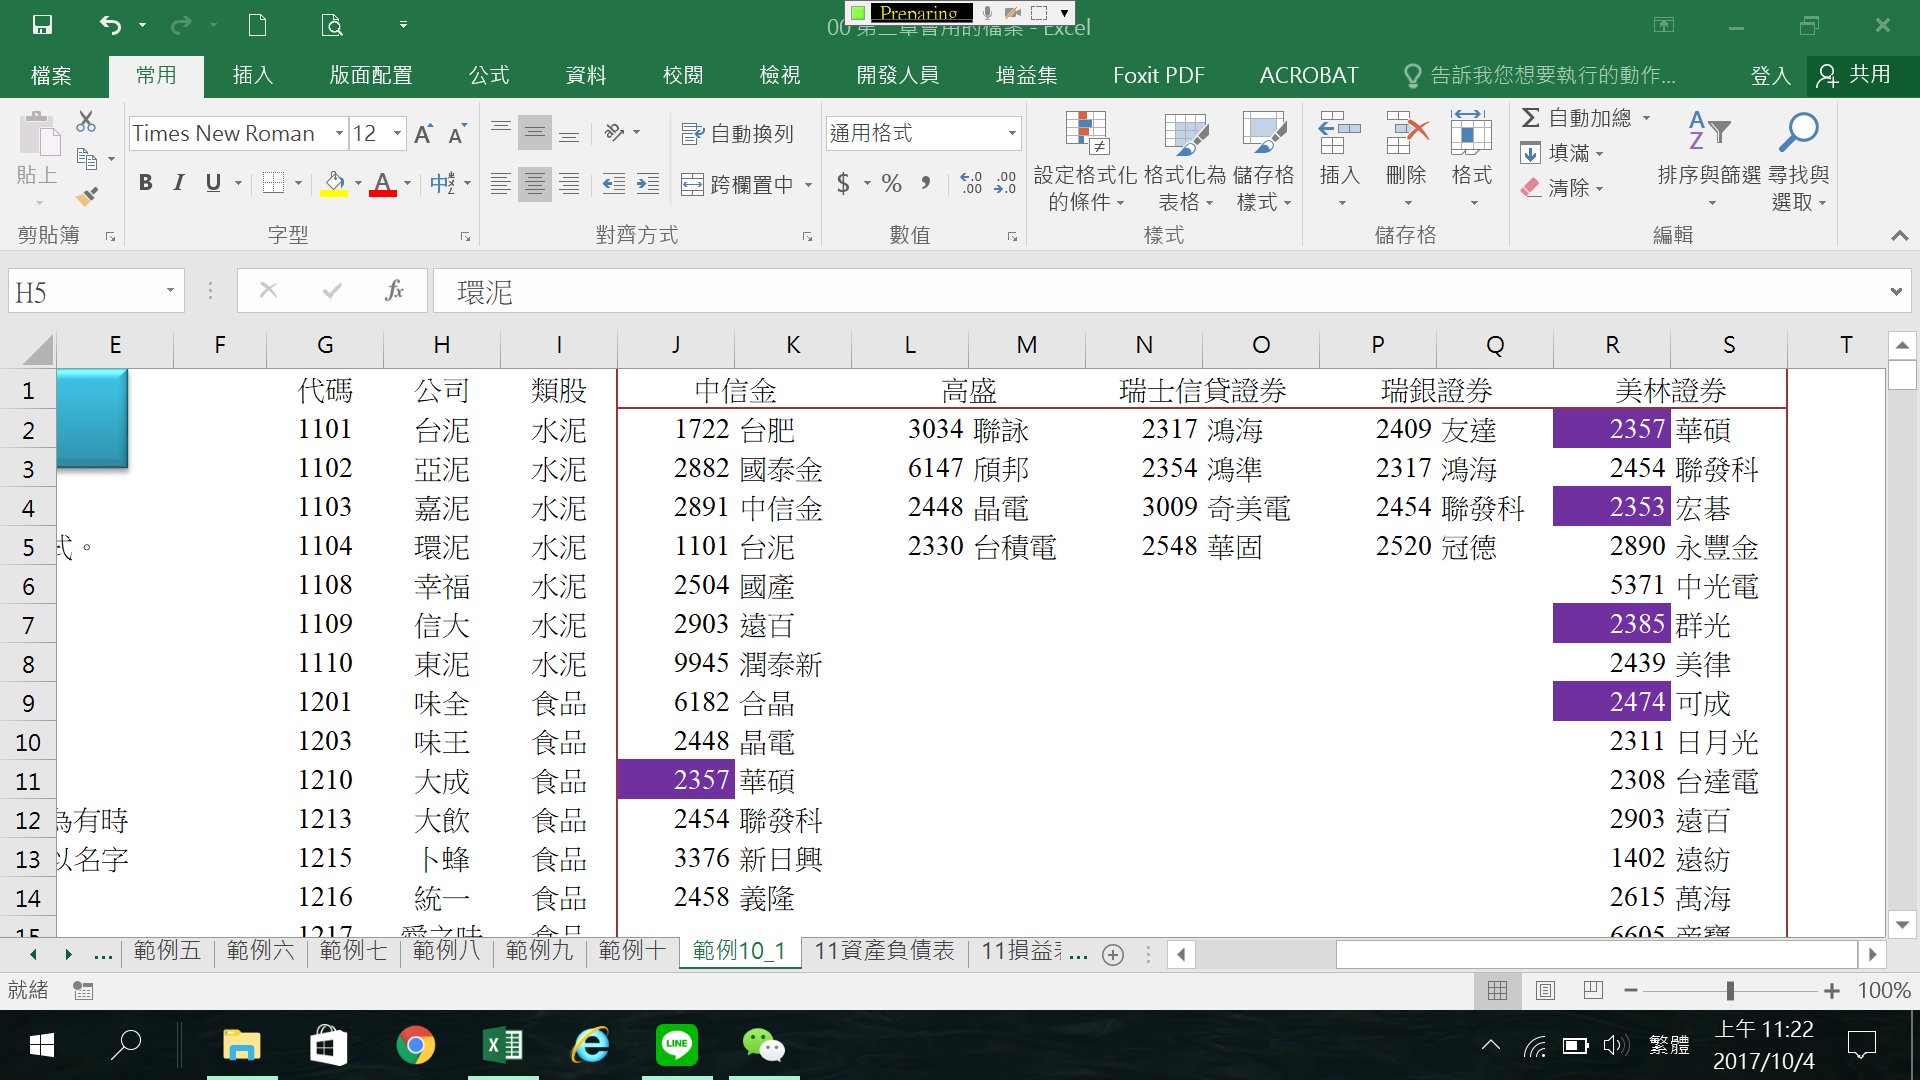Click the Format Painter brush icon
This screenshot has height=1080, width=1920.
[87, 196]
